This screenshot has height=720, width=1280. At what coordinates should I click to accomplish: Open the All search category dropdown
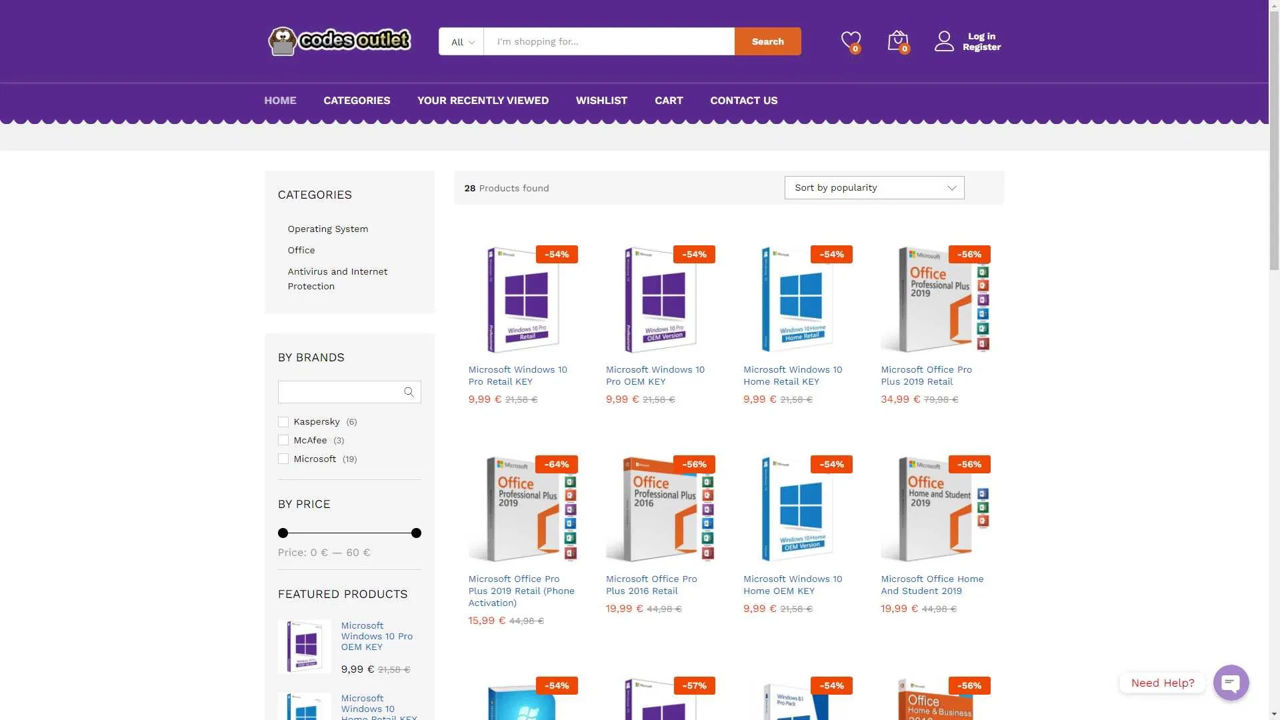[x=462, y=42]
